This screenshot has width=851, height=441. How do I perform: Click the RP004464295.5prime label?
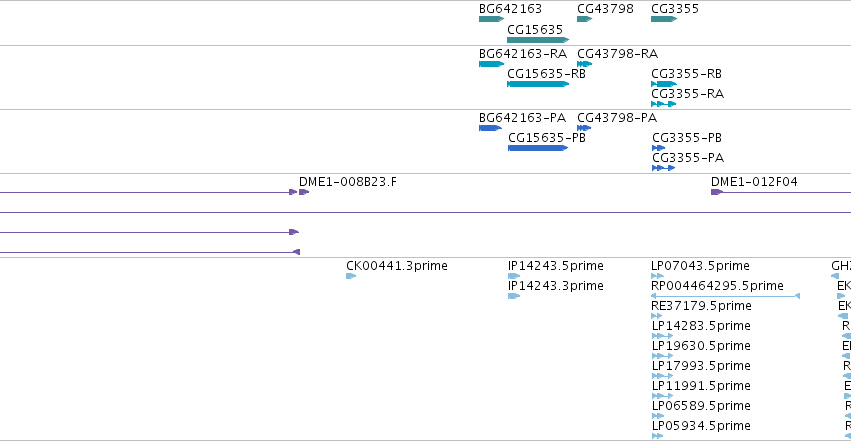tap(717, 286)
